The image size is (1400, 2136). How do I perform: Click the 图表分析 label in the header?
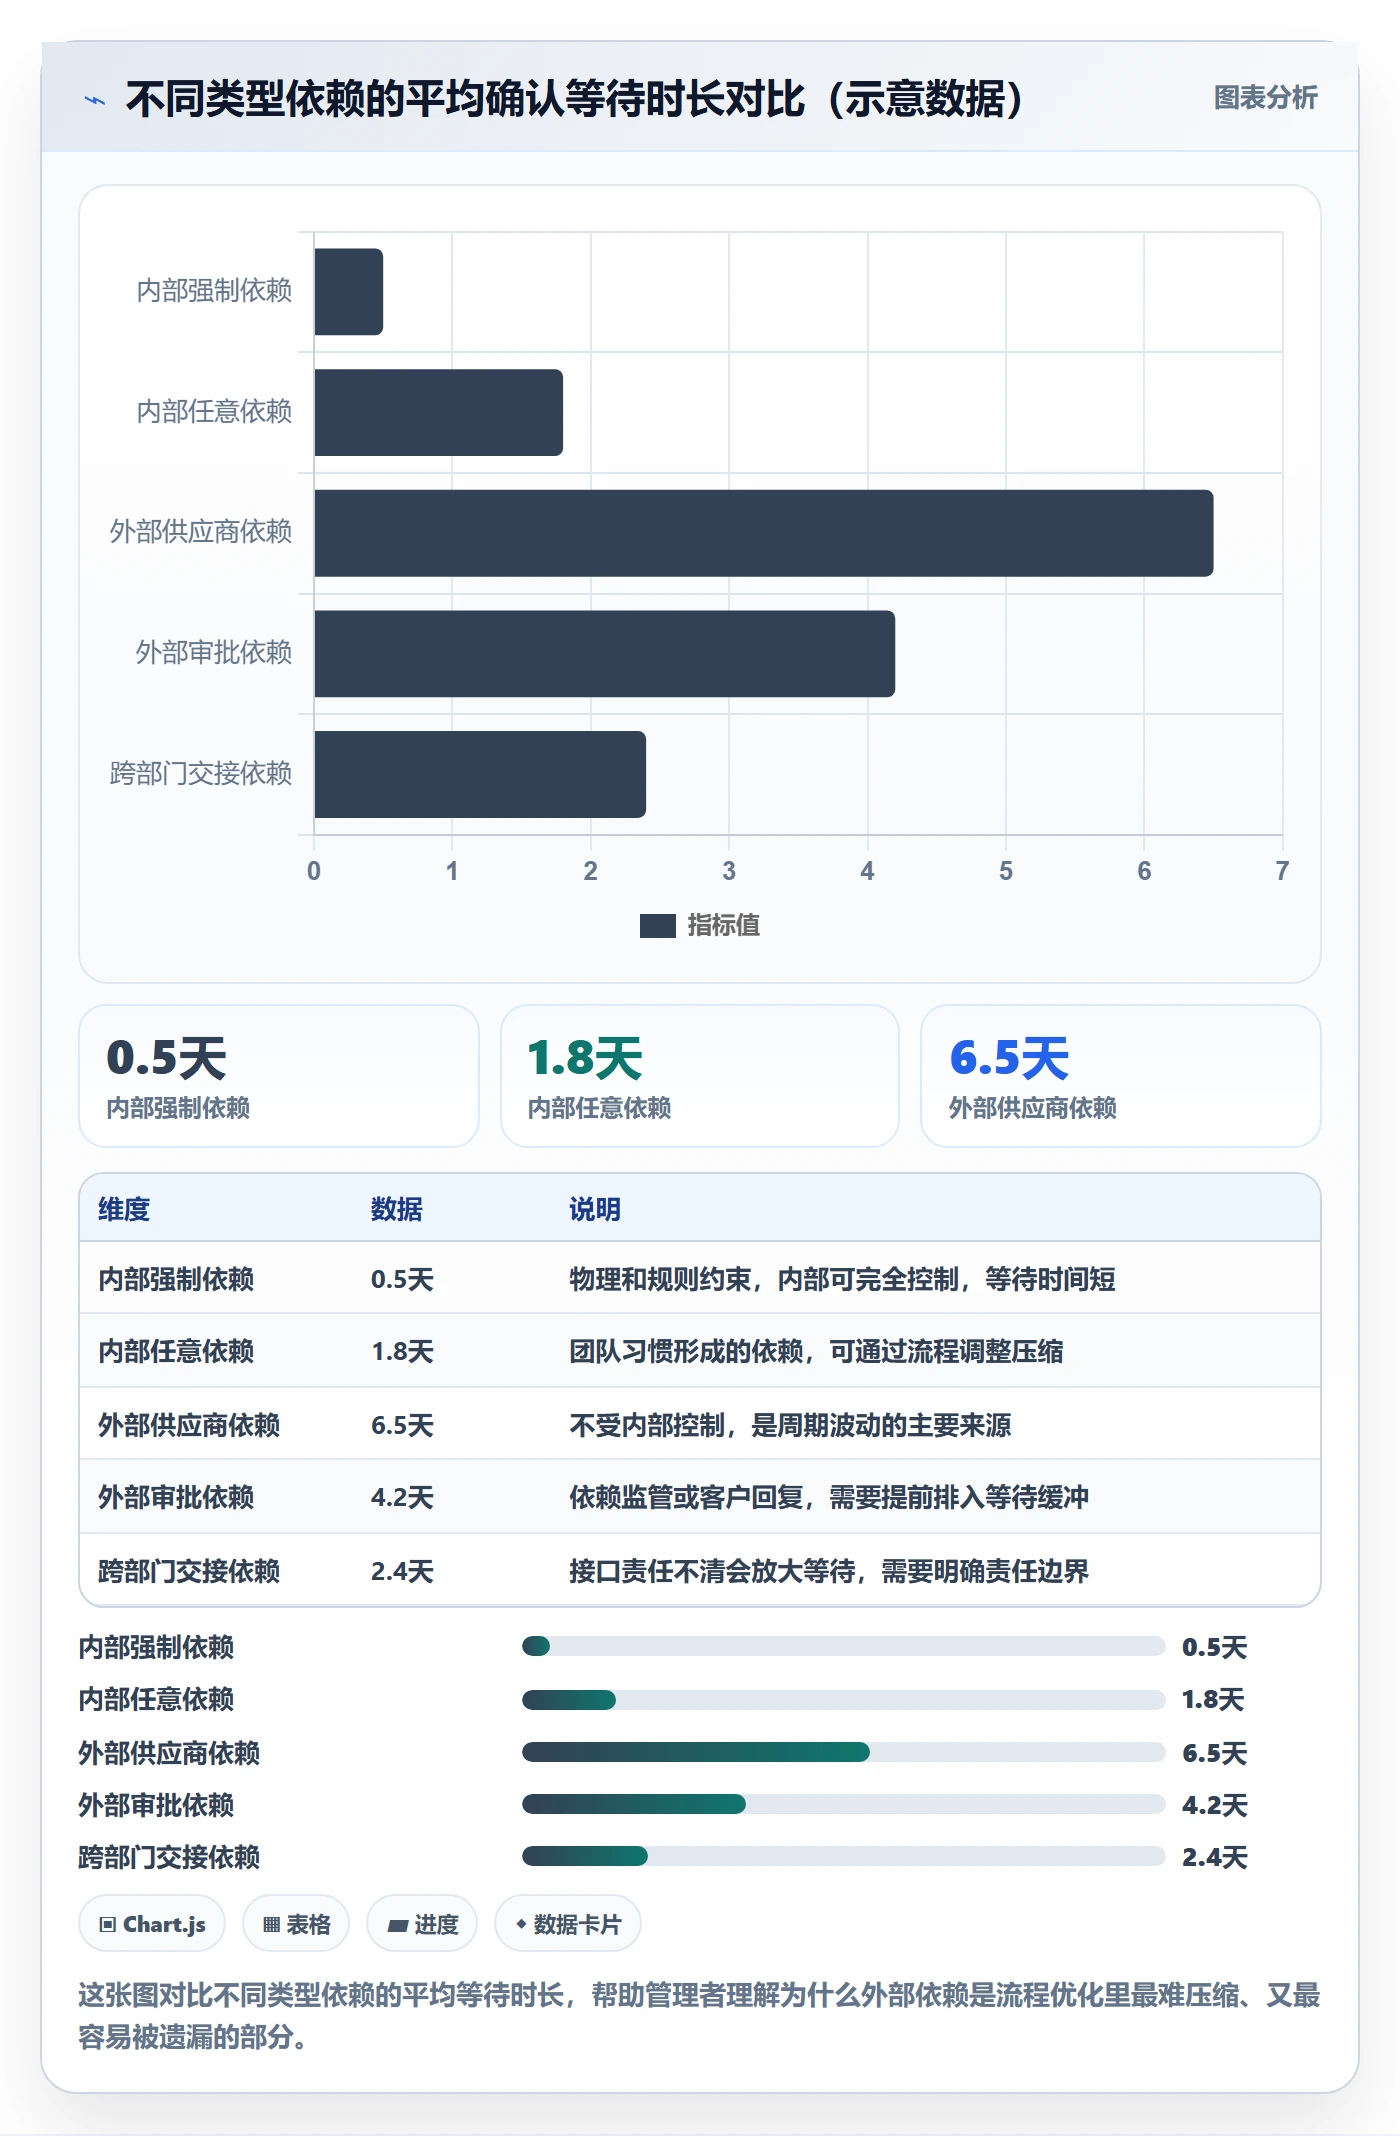point(1265,98)
